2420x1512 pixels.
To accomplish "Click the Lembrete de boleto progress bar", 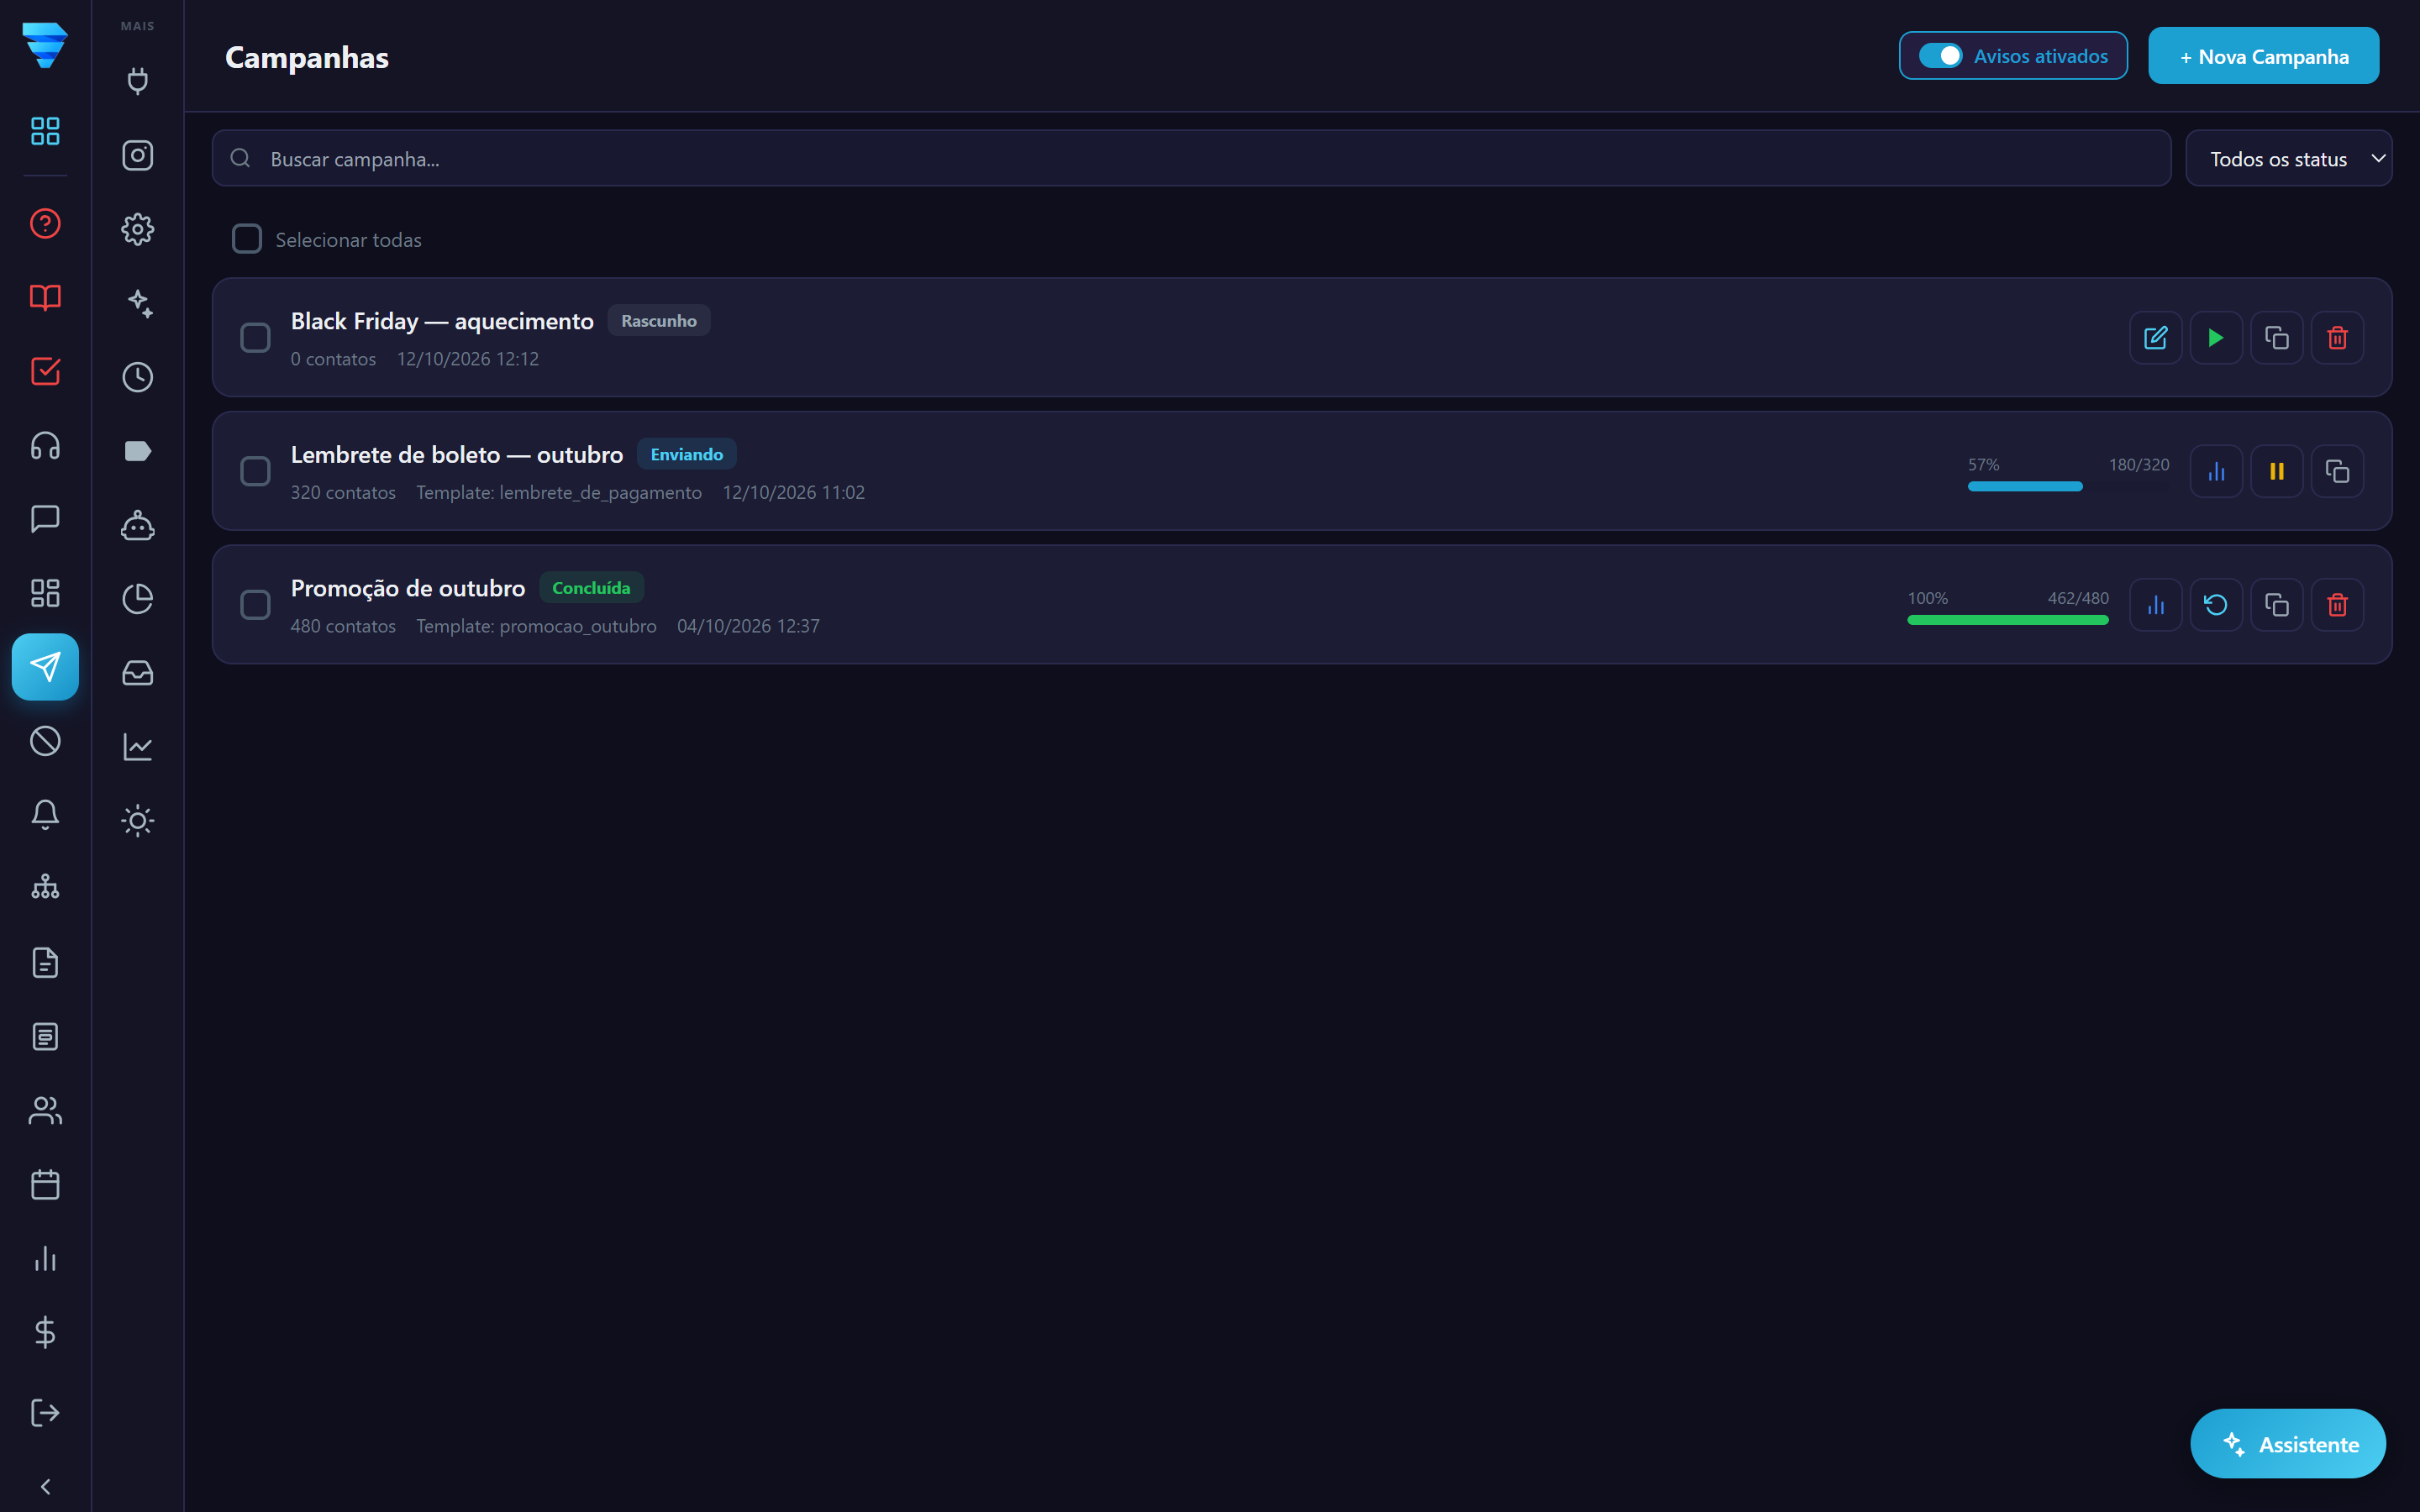I will click(2068, 486).
